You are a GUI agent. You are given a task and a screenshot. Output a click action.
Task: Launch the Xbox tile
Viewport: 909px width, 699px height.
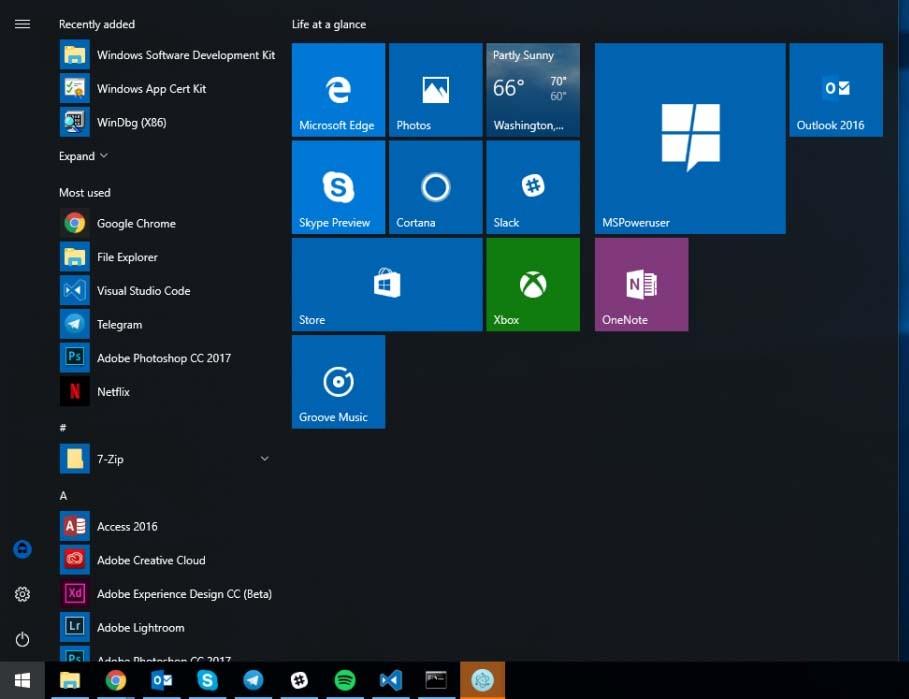coord(532,284)
